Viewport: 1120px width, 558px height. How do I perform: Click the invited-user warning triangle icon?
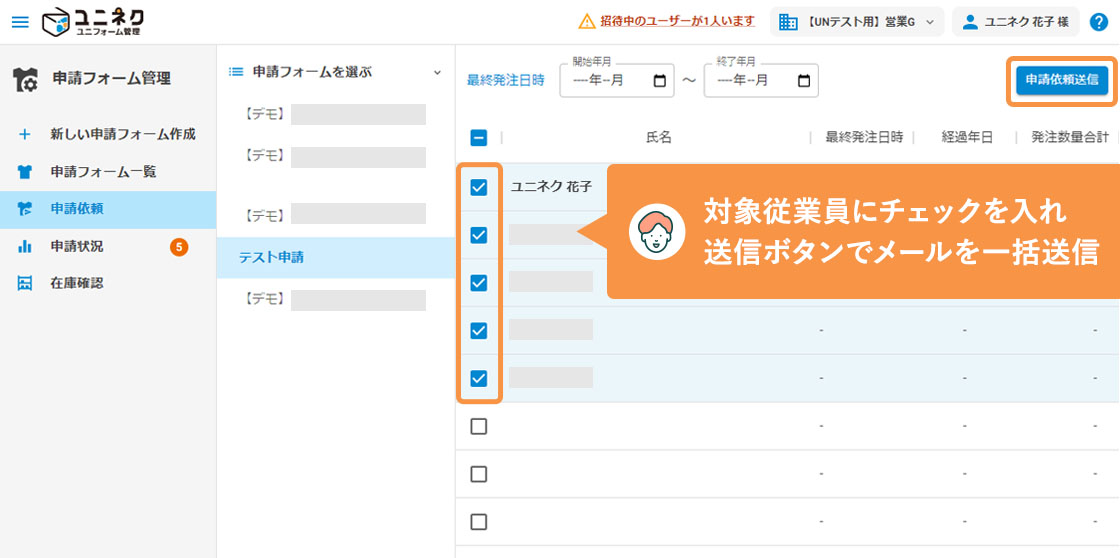coord(587,21)
